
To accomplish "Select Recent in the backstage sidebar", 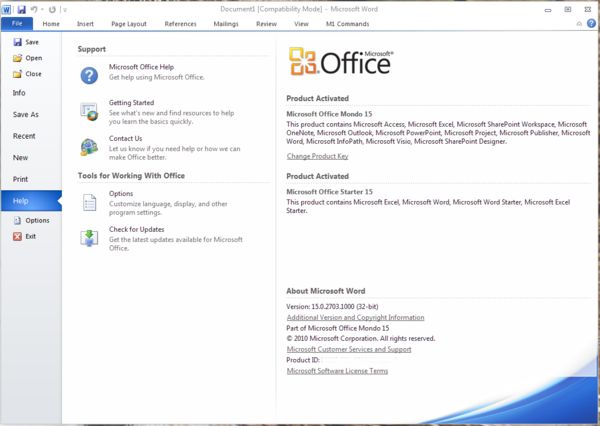I will point(24,136).
